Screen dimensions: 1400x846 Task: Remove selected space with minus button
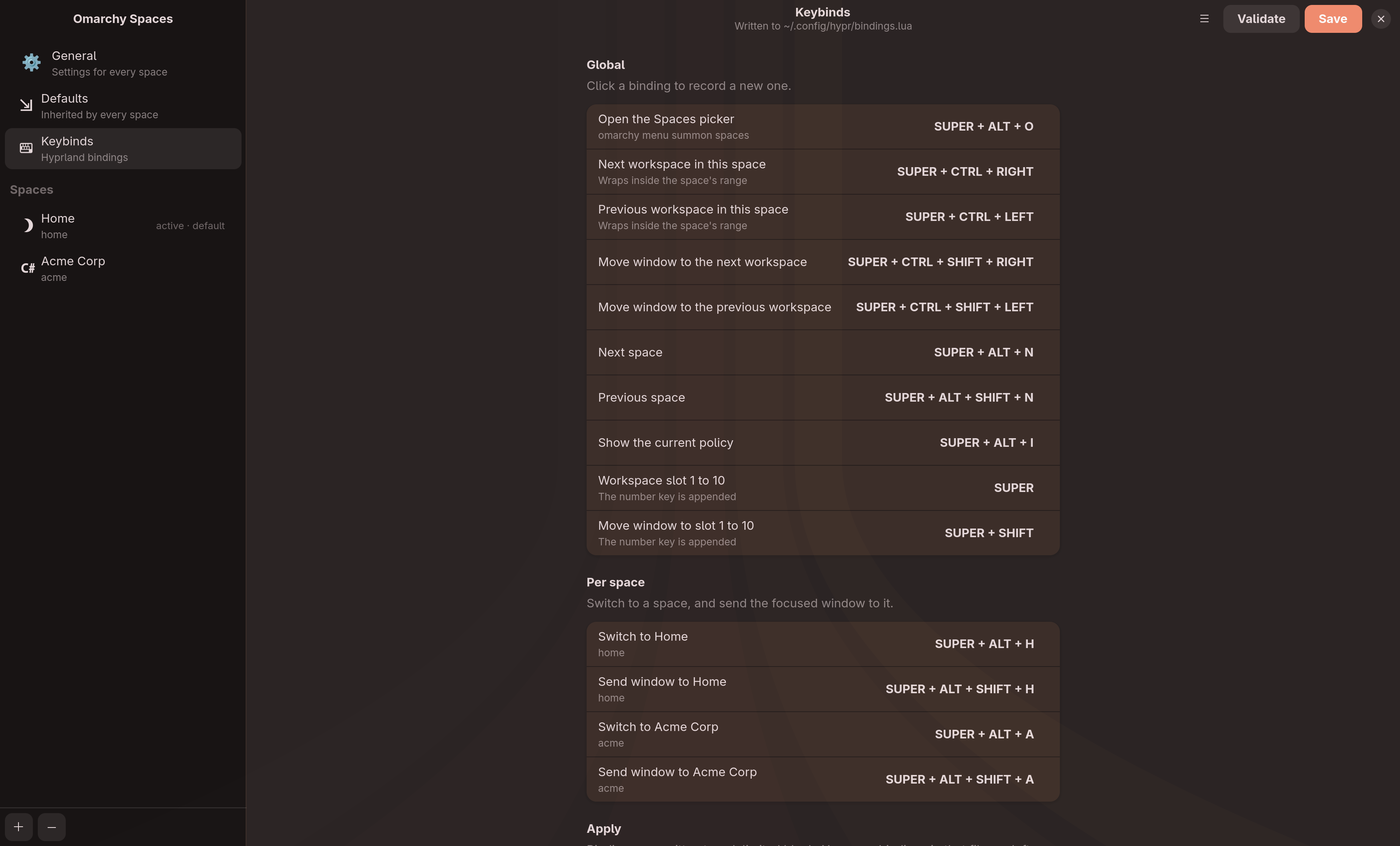(52, 827)
